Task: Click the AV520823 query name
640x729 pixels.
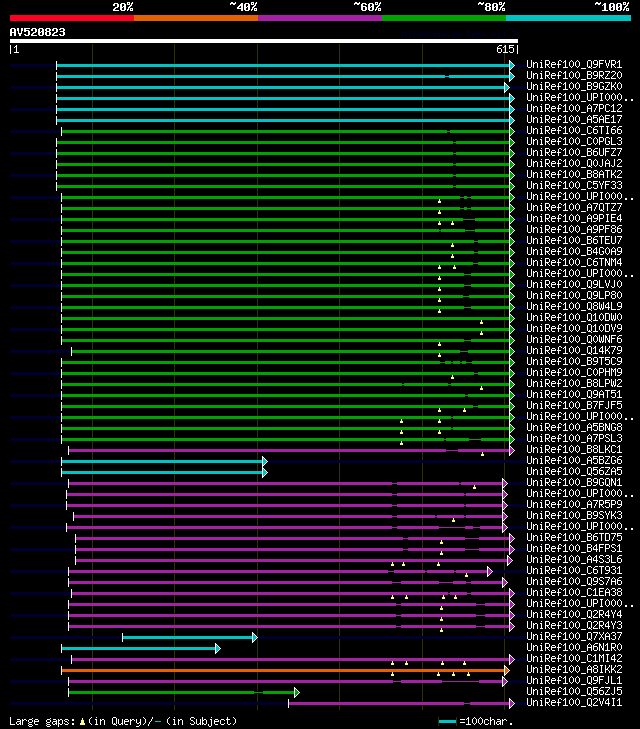Action: pos(38,33)
